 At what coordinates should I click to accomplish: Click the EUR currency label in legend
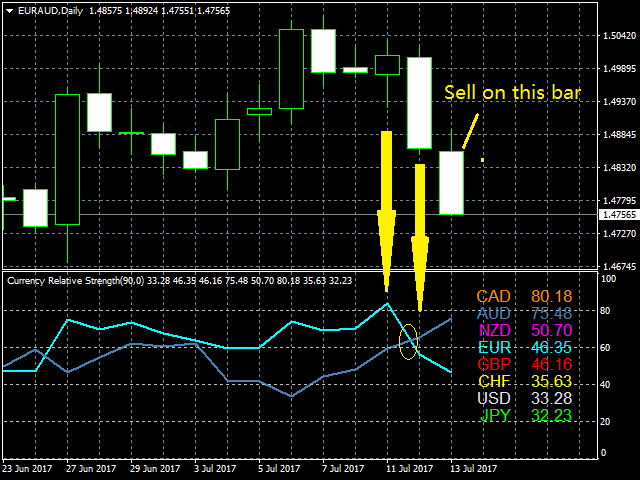494,347
